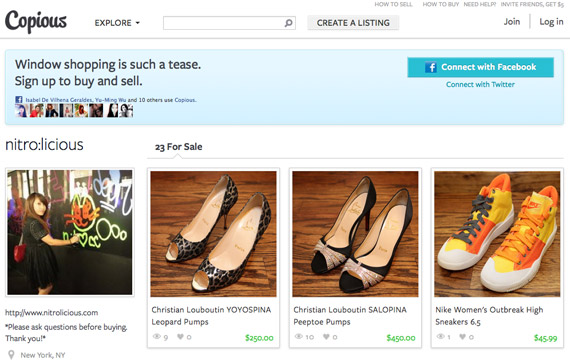Screen dimensions: 570x364
Task: Open the Log in link
Action: pyautogui.click(x=551, y=22)
